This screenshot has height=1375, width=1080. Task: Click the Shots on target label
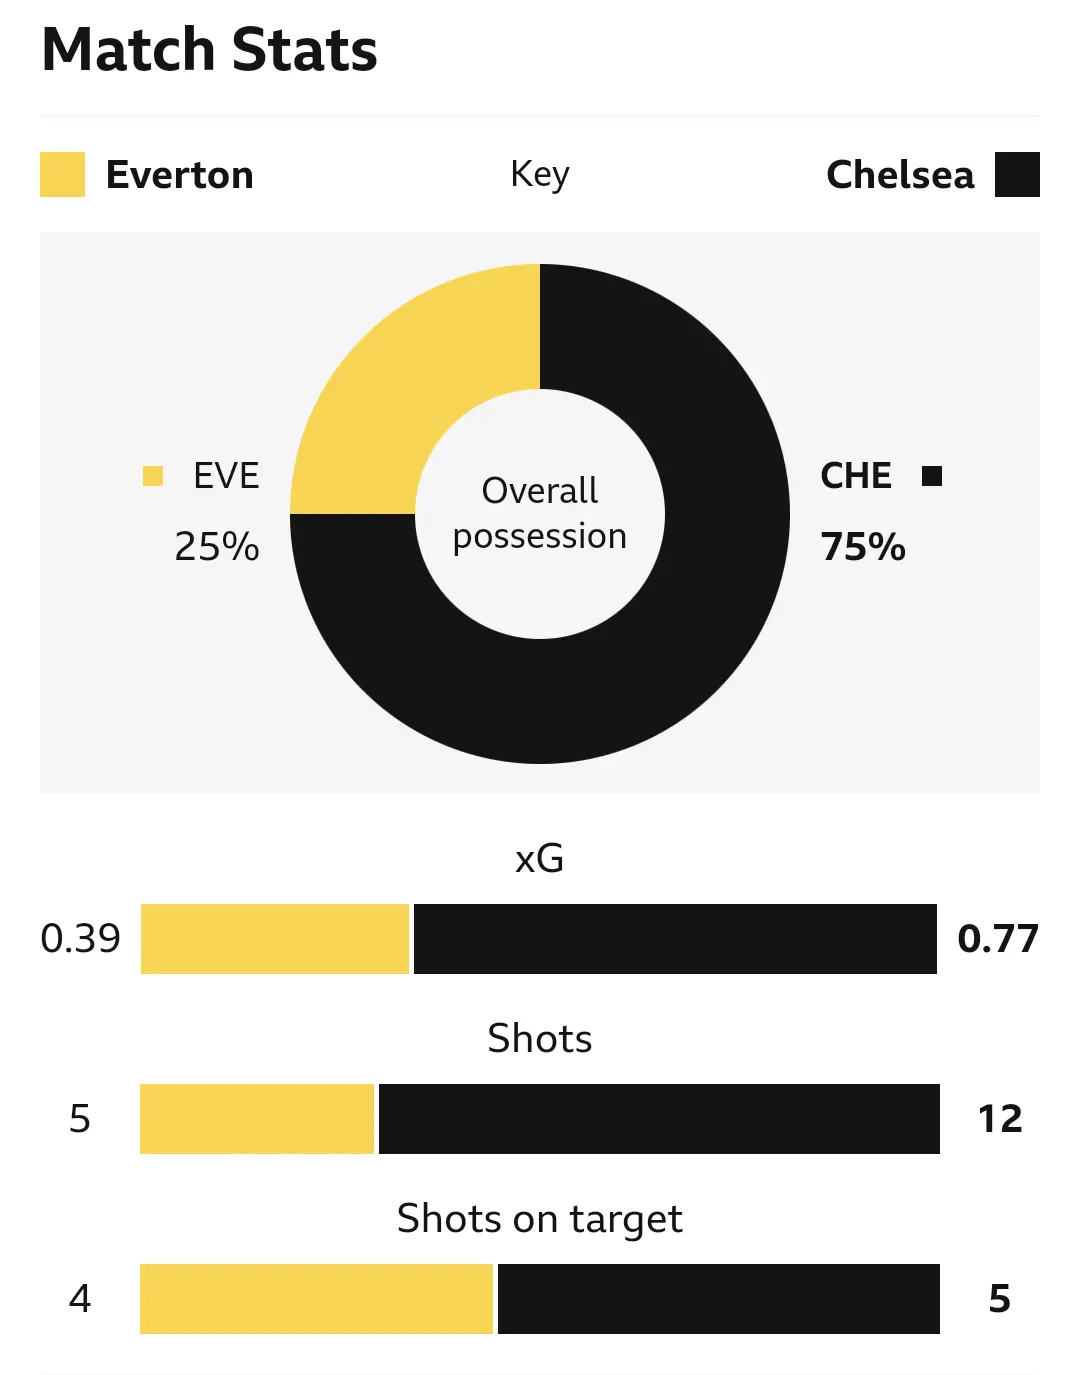pyautogui.click(x=540, y=1219)
